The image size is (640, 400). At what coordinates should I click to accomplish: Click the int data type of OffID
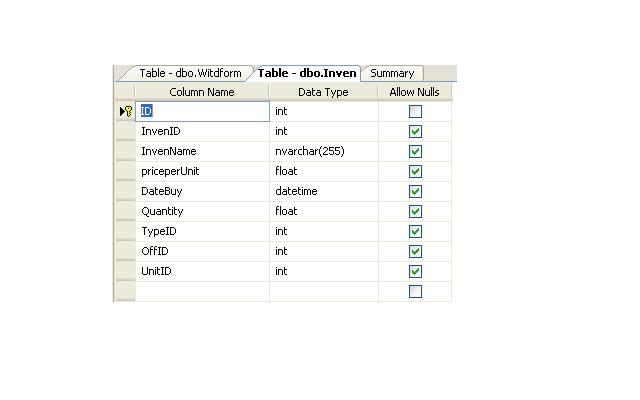point(324,251)
